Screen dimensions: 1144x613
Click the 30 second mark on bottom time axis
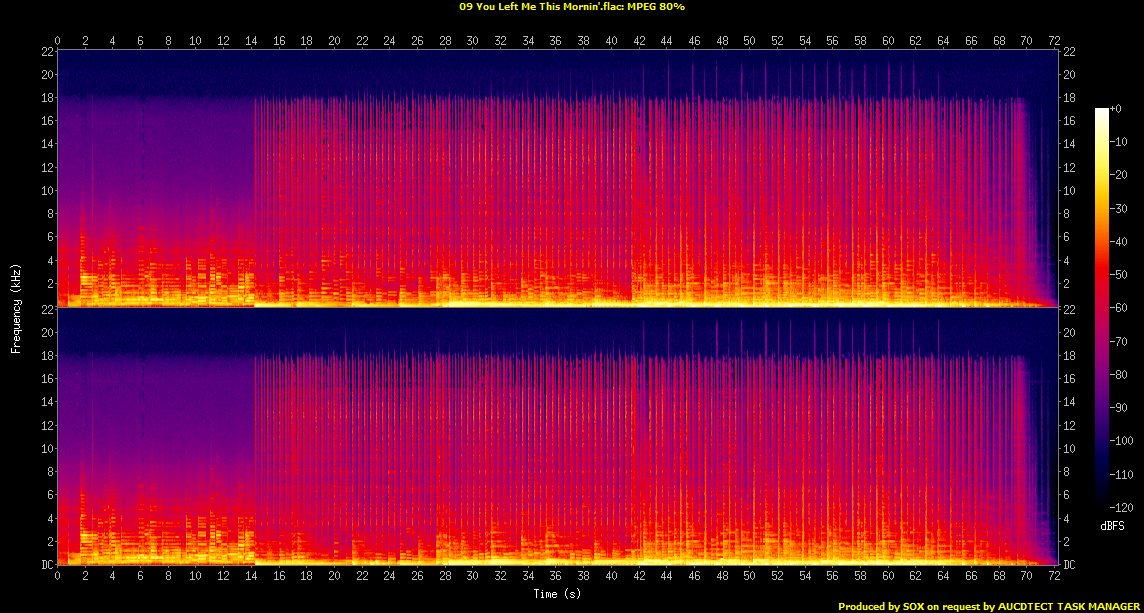click(x=473, y=577)
